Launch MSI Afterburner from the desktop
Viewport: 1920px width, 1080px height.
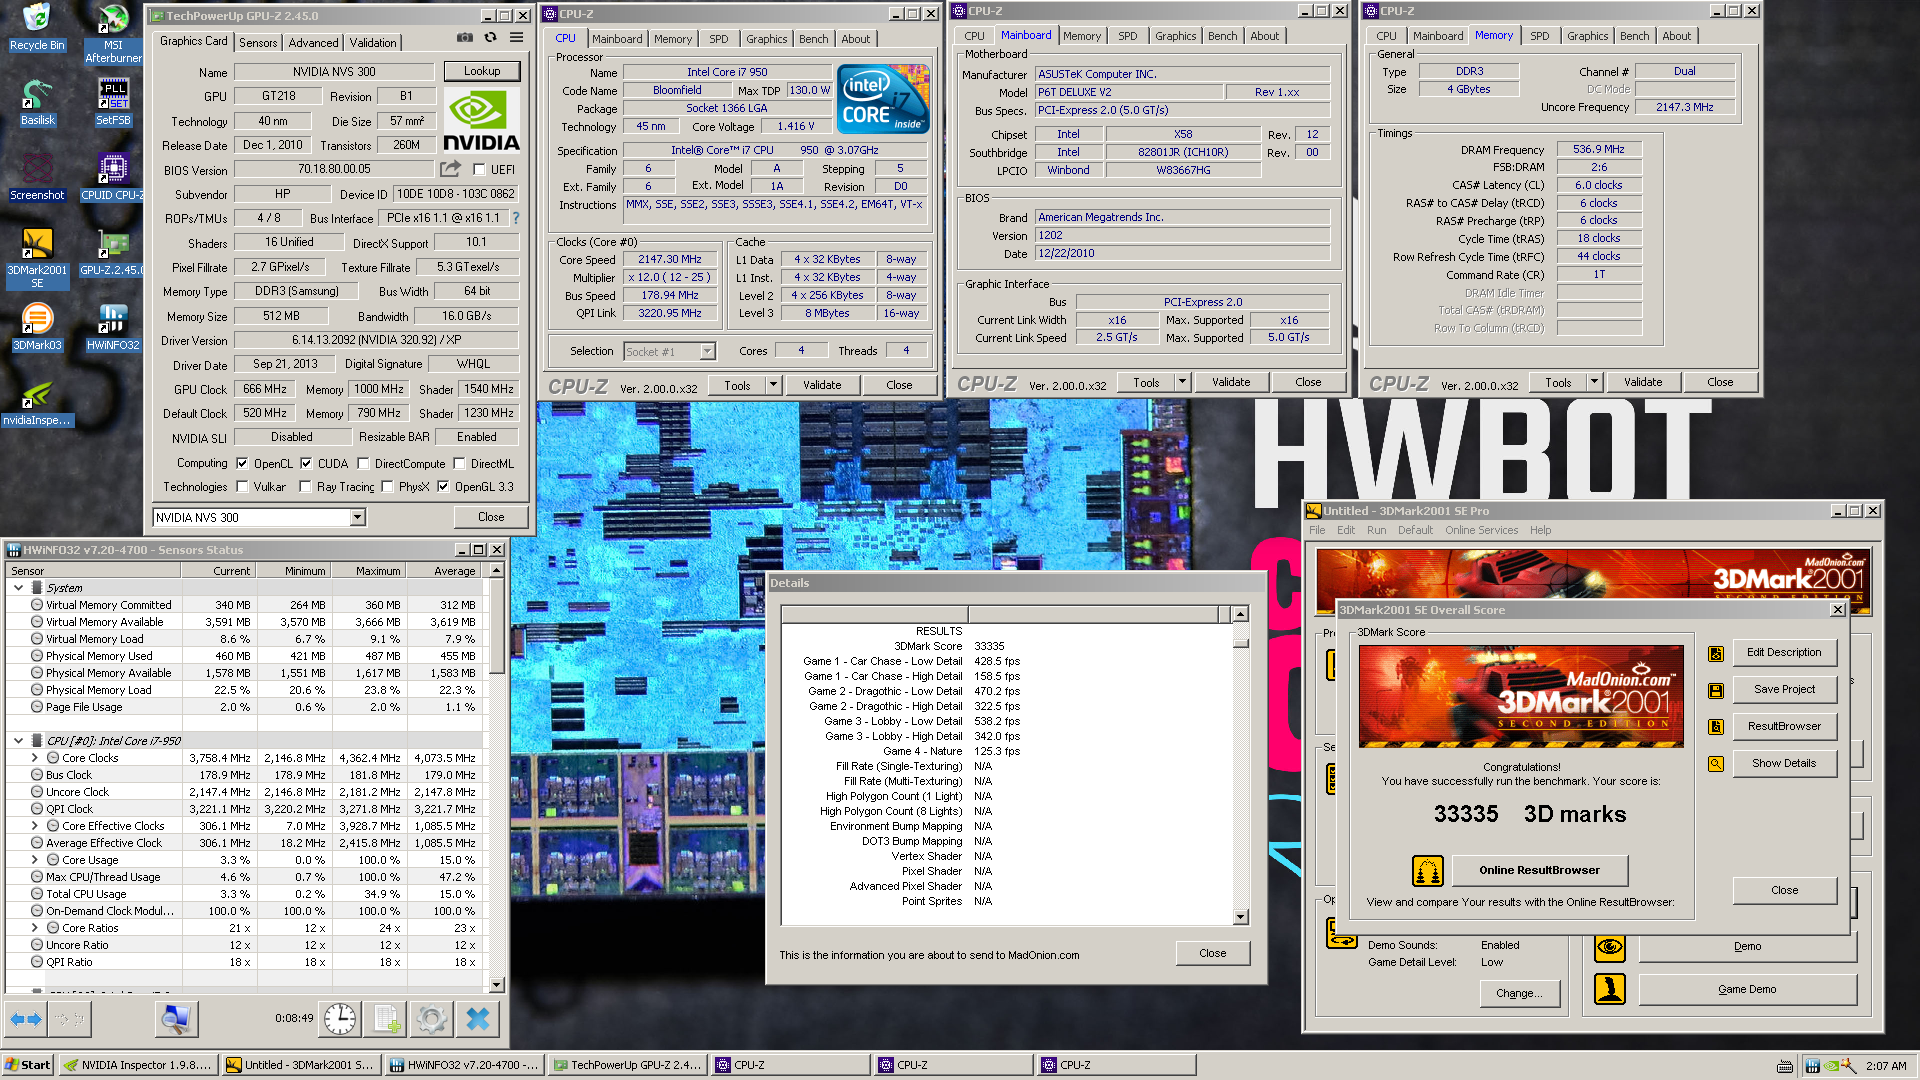coord(113,33)
